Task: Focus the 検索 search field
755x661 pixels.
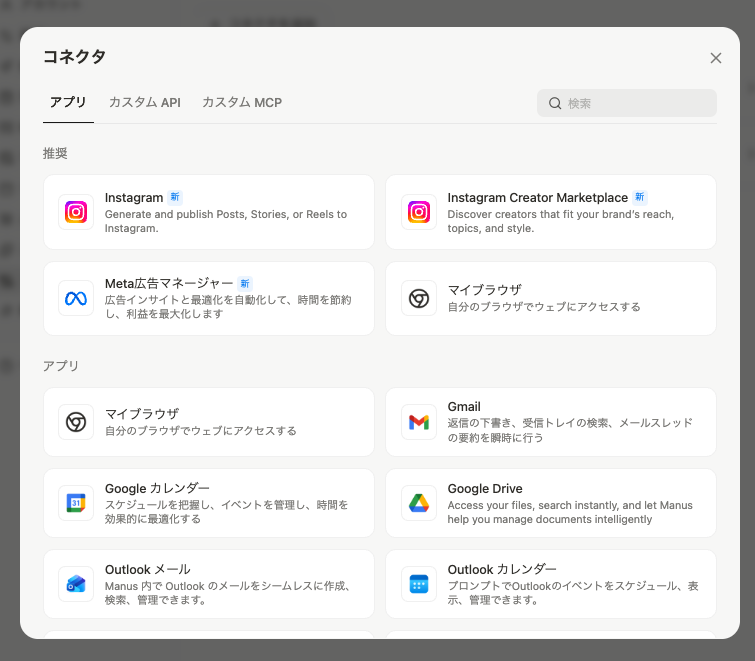Action: pyautogui.click(x=637, y=103)
